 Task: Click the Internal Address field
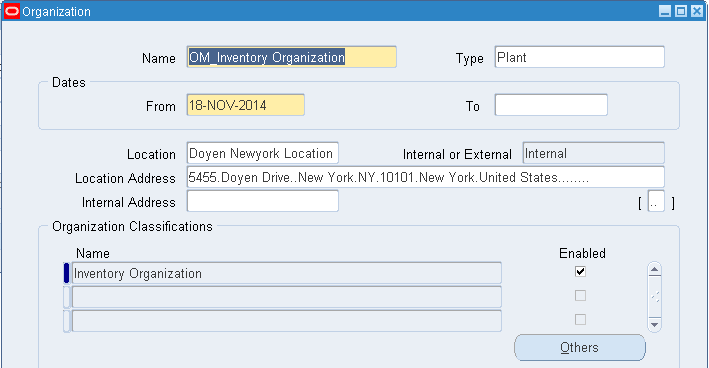263,201
